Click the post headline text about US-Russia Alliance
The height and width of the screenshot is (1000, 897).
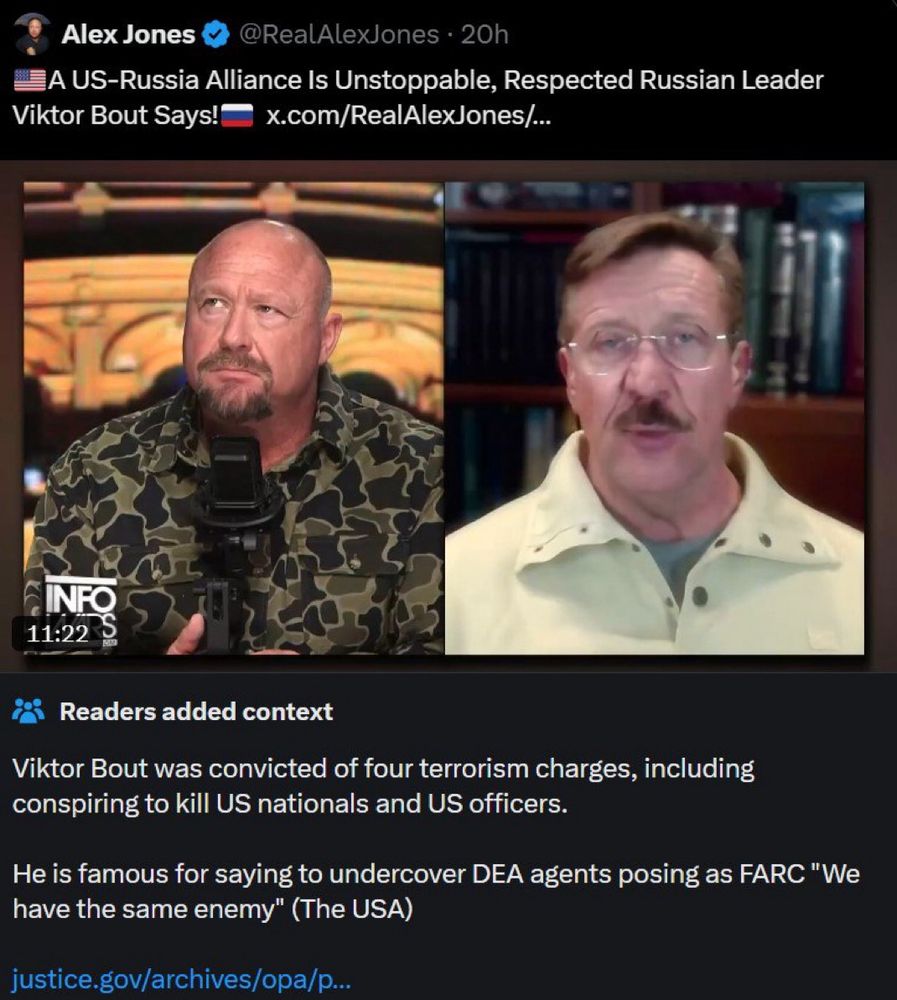(x=418, y=97)
